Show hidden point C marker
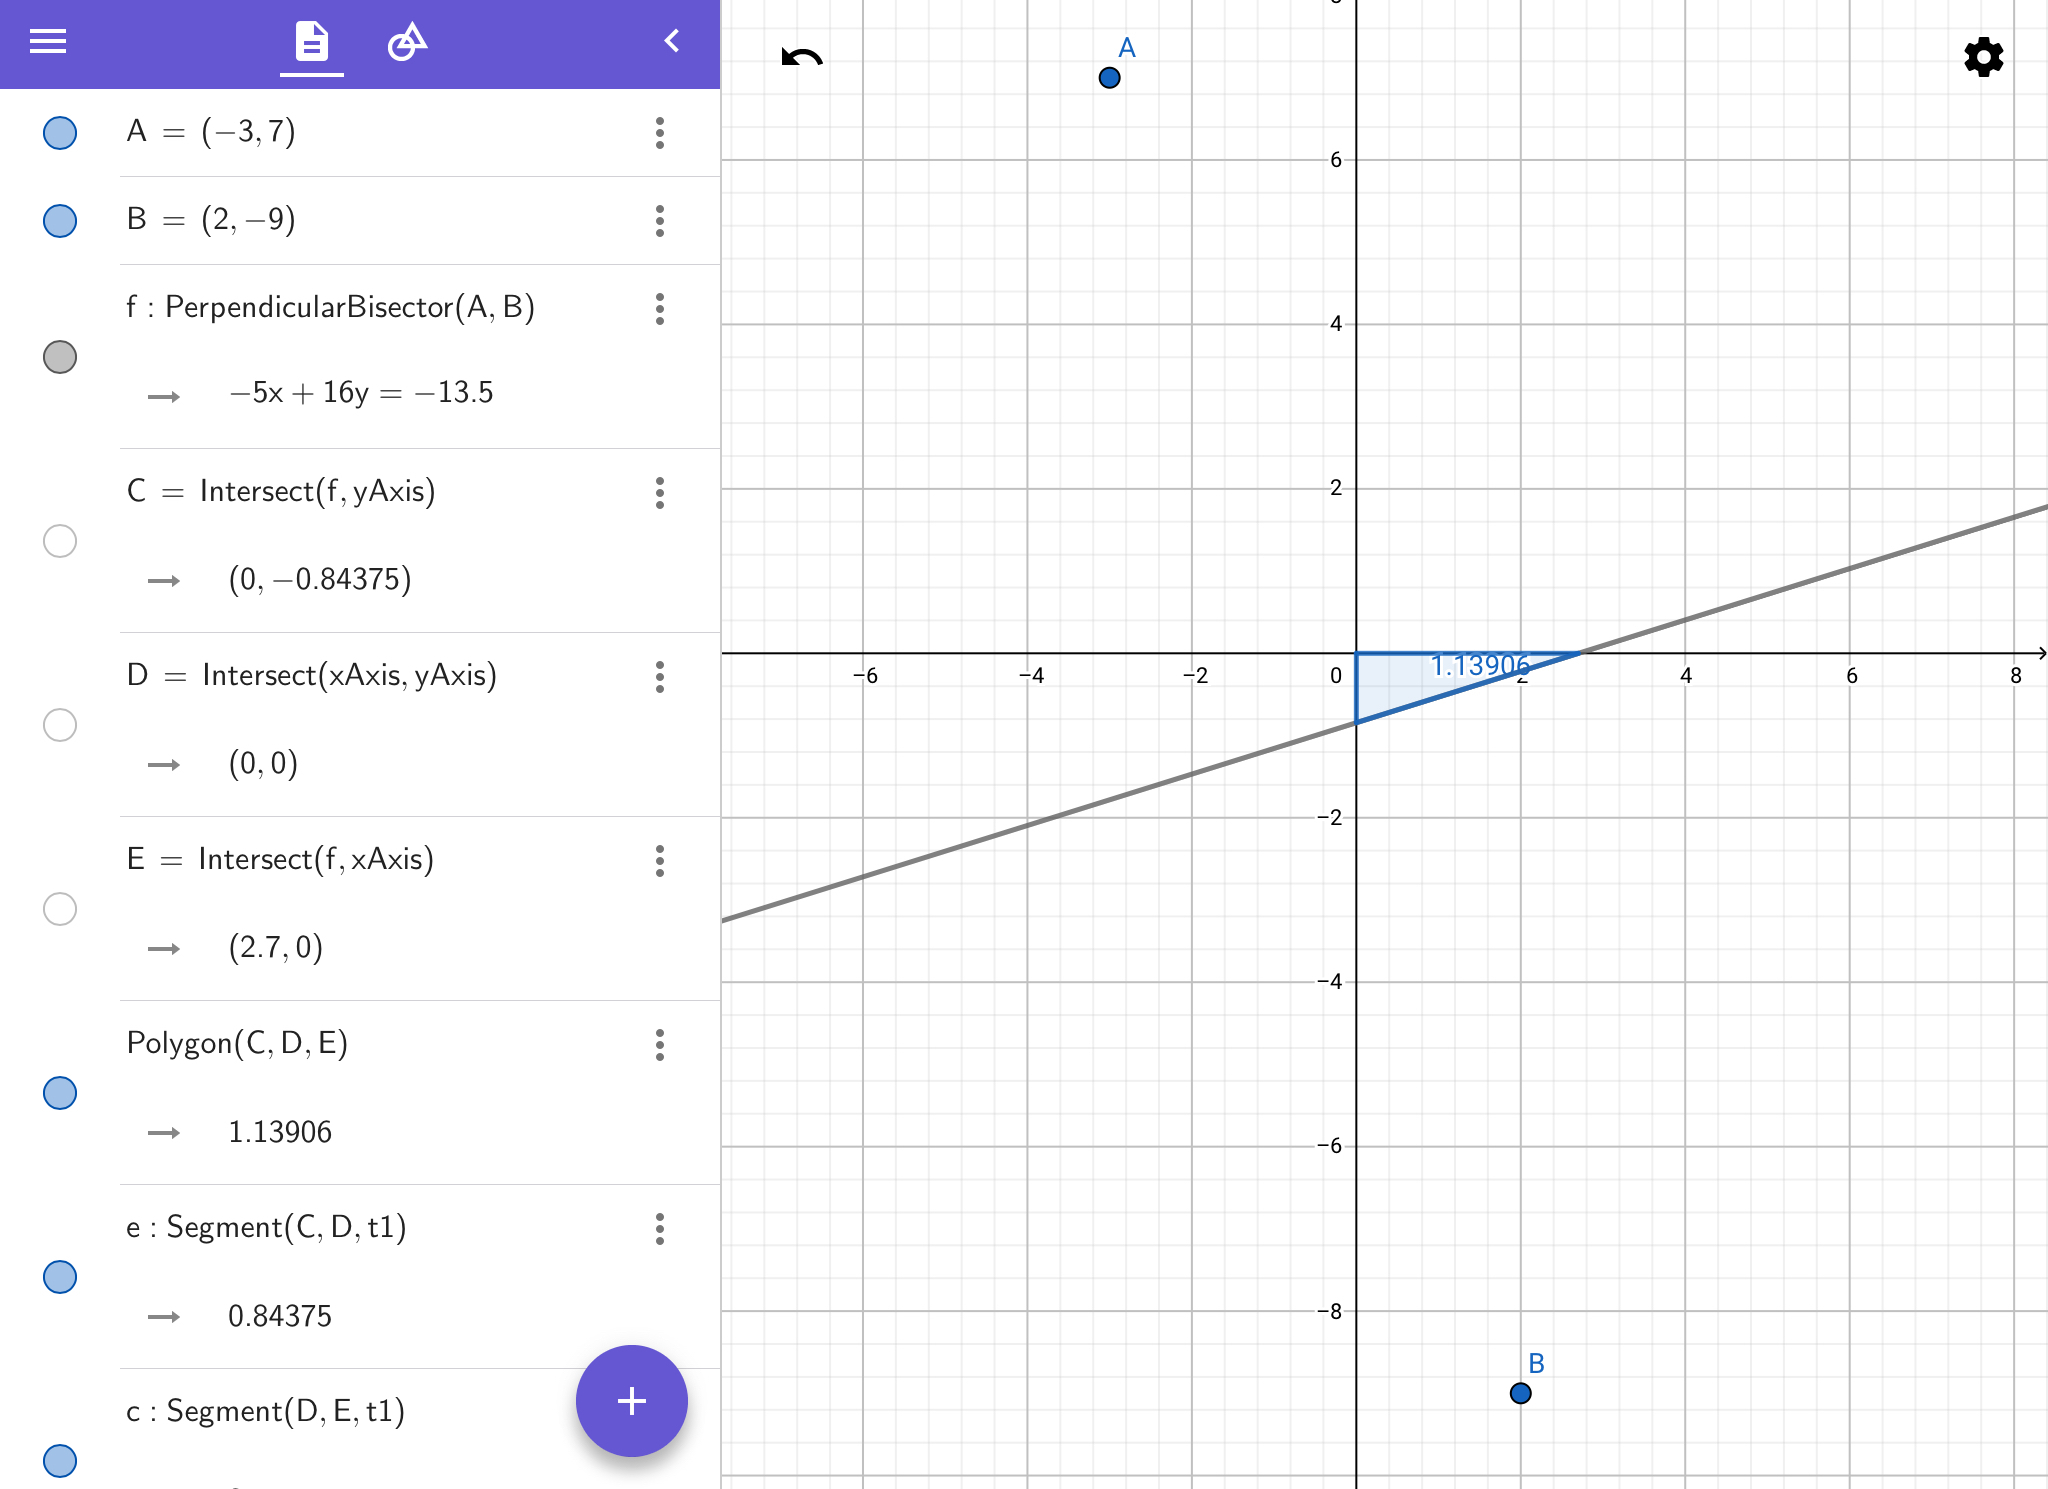The image size is (2048, 1489). 60,541
